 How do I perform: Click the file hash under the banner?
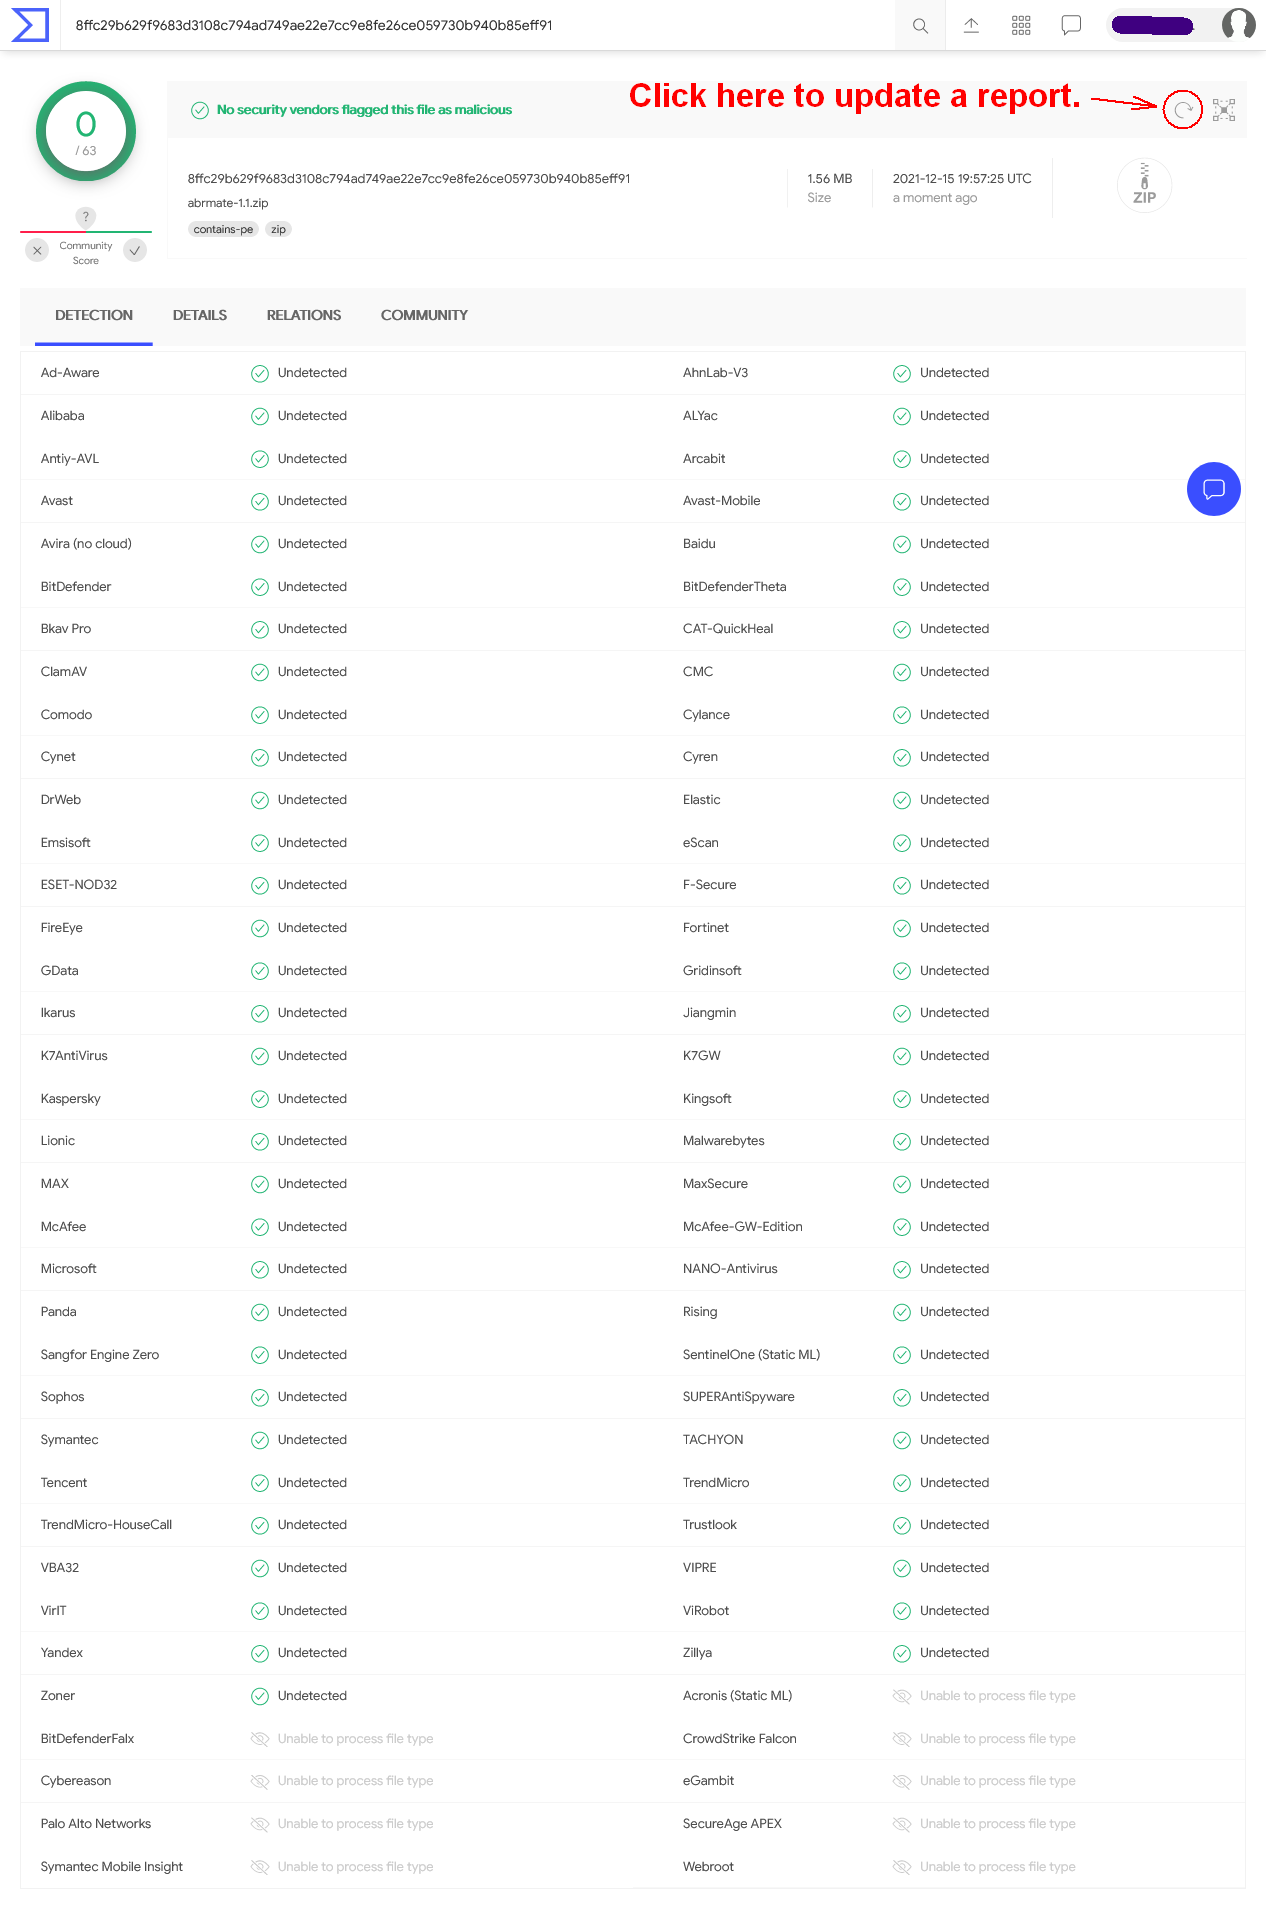coord(409,179)
